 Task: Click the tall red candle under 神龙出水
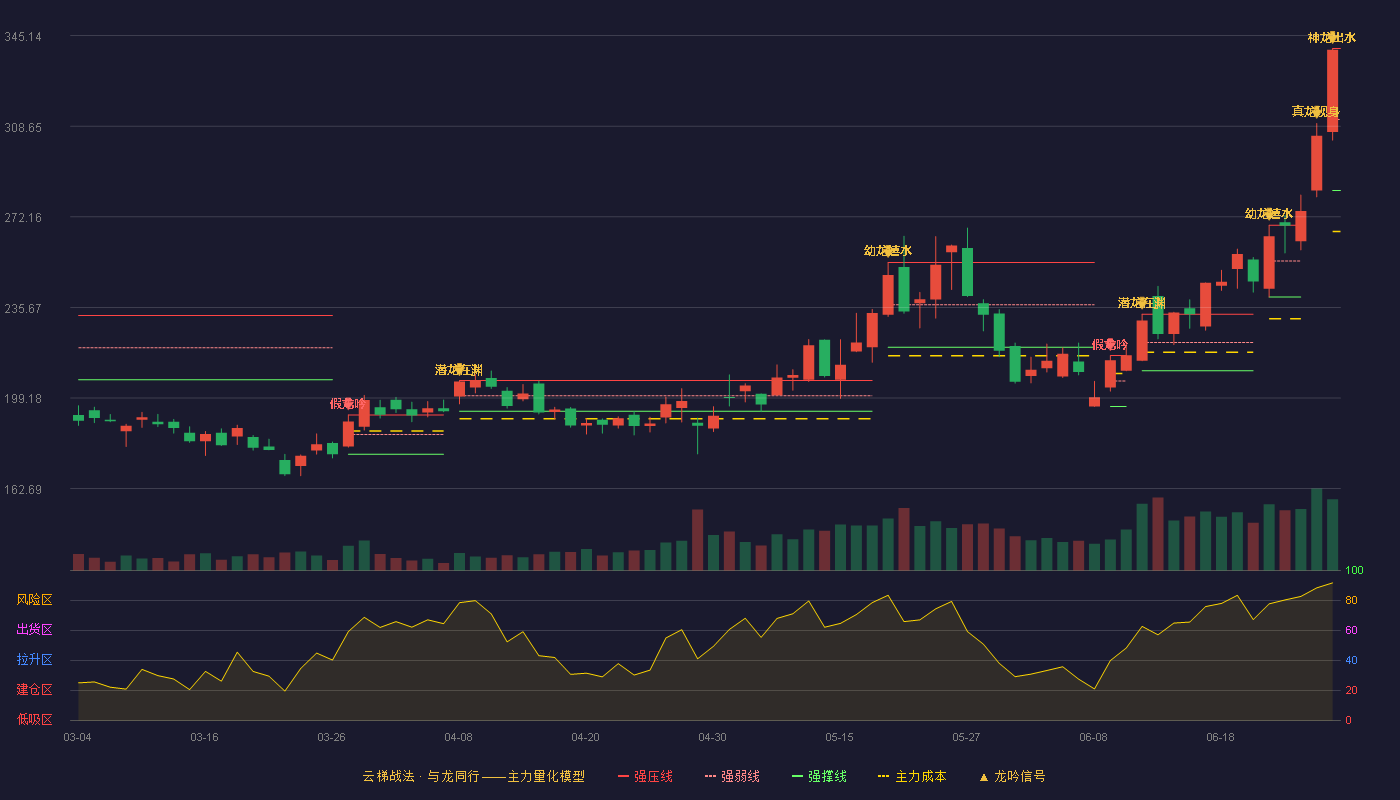coord(1332,90)
